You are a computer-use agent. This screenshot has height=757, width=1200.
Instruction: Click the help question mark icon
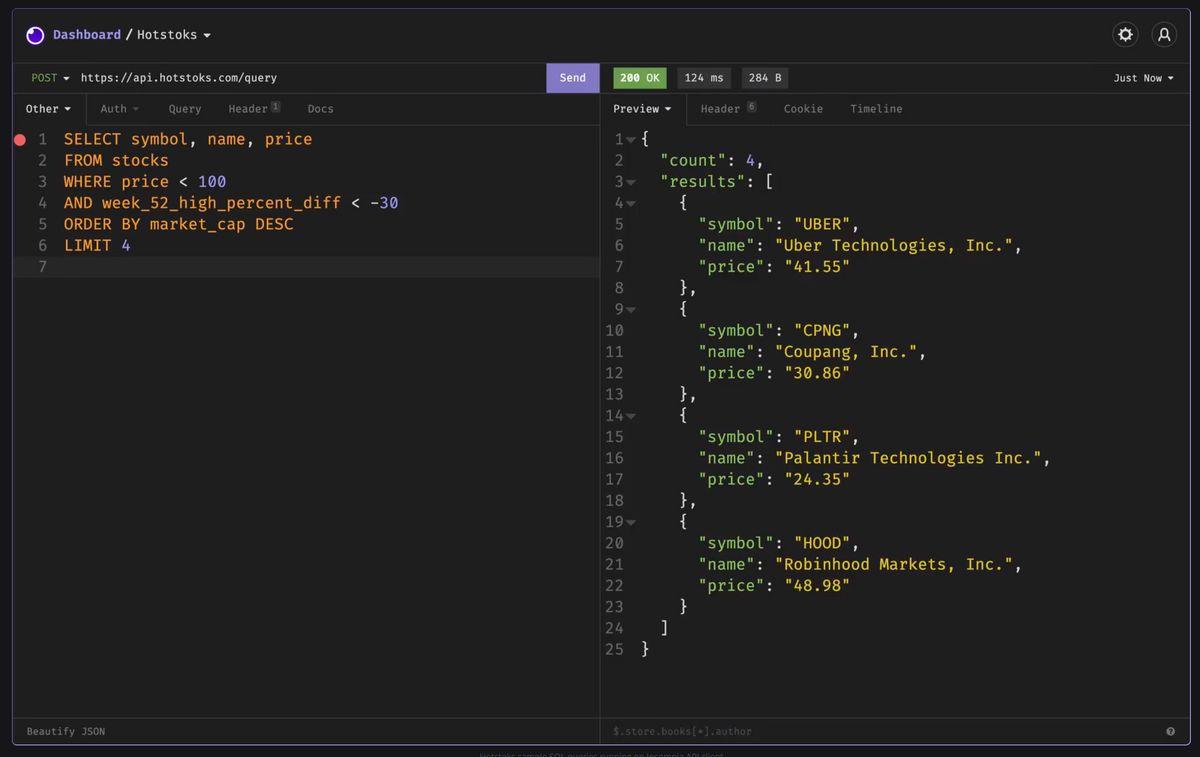coord(1170,732)
